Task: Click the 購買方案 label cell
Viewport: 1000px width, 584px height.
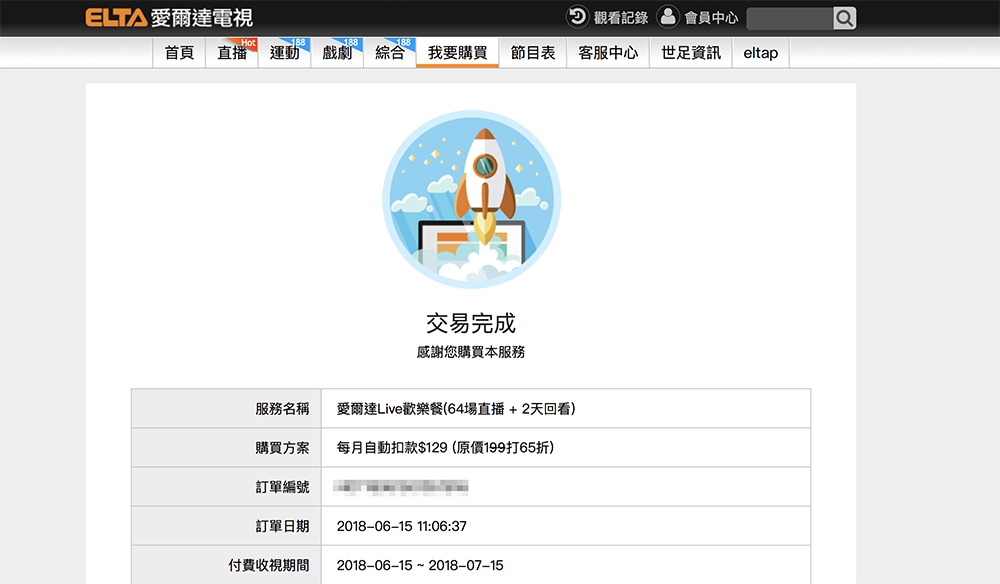Action: [x=226, y=448]
